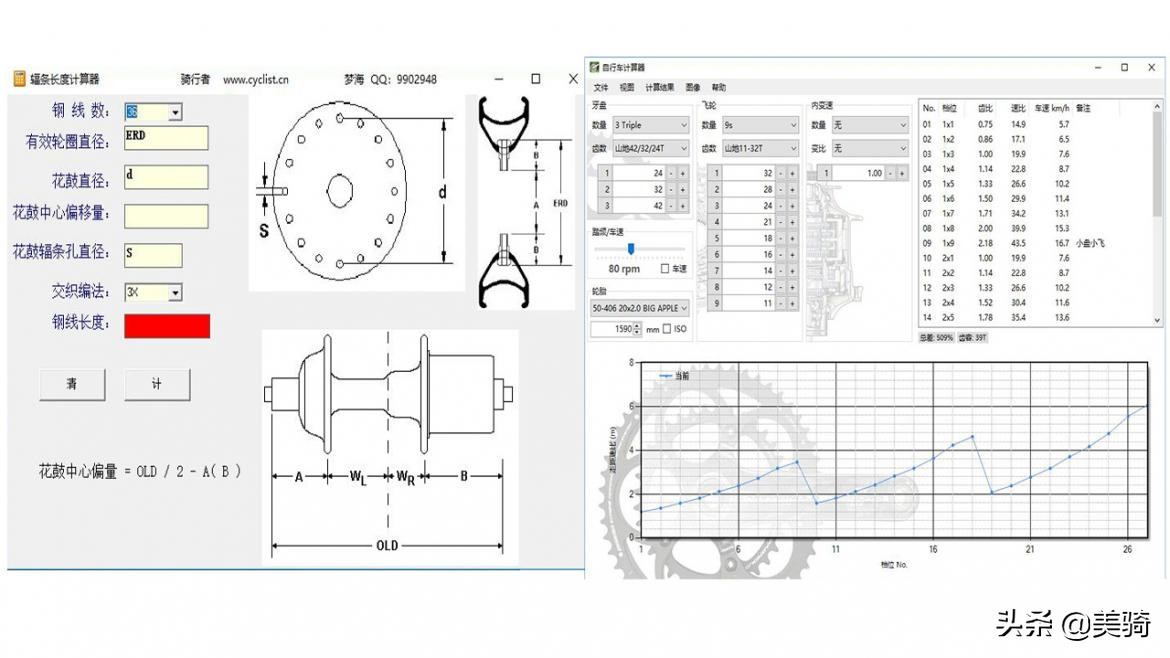
Task: Decrease chainring 1 teeth with minus button
Action: point(671,173)
